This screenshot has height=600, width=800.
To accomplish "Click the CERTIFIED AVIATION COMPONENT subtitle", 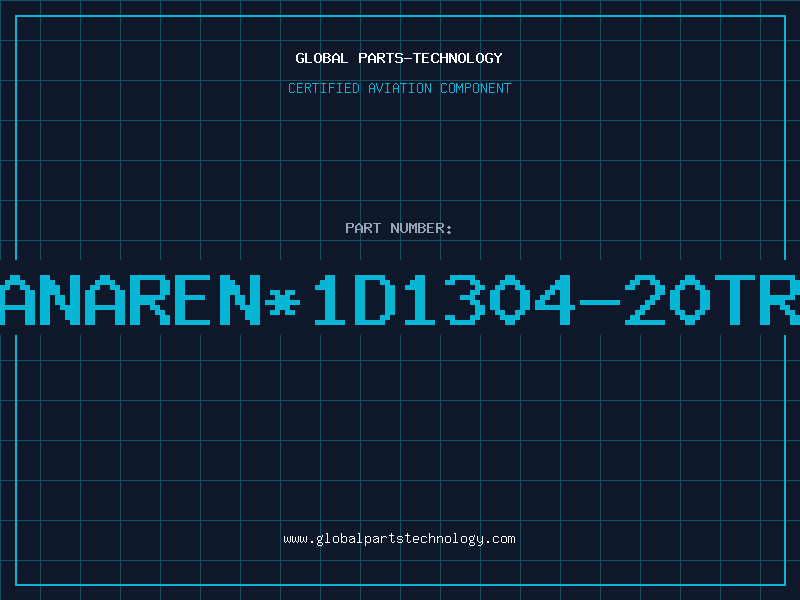I will pyautogui.click(x=399, y=88).
